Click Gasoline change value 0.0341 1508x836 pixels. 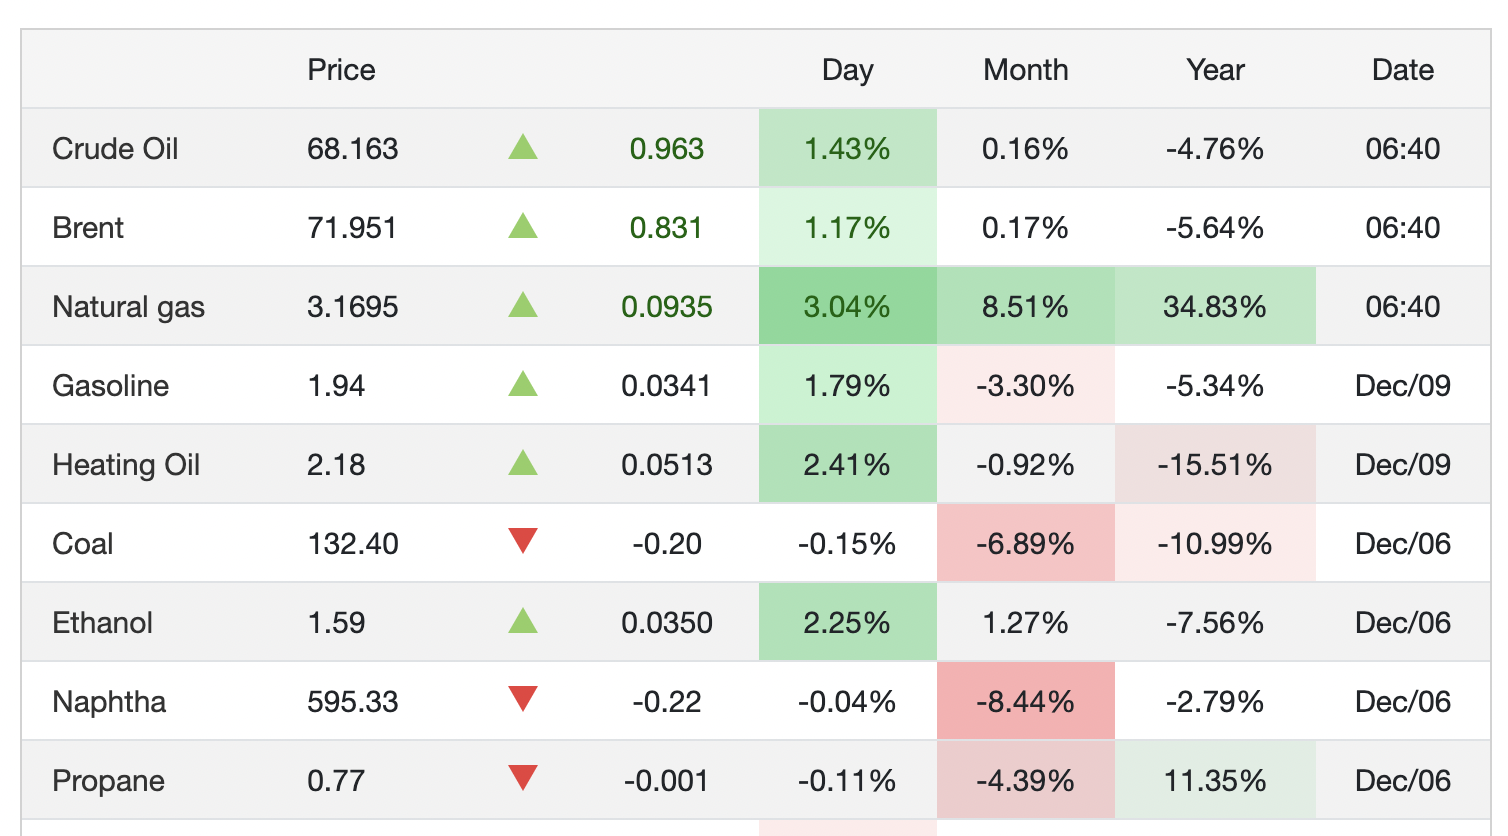click(x=666, y=386)
